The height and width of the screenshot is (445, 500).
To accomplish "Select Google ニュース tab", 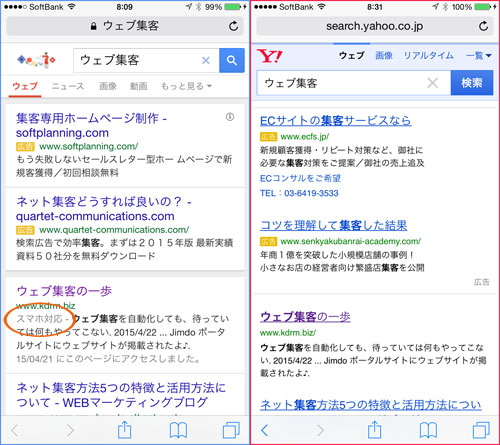I will [x=68, y=86].
